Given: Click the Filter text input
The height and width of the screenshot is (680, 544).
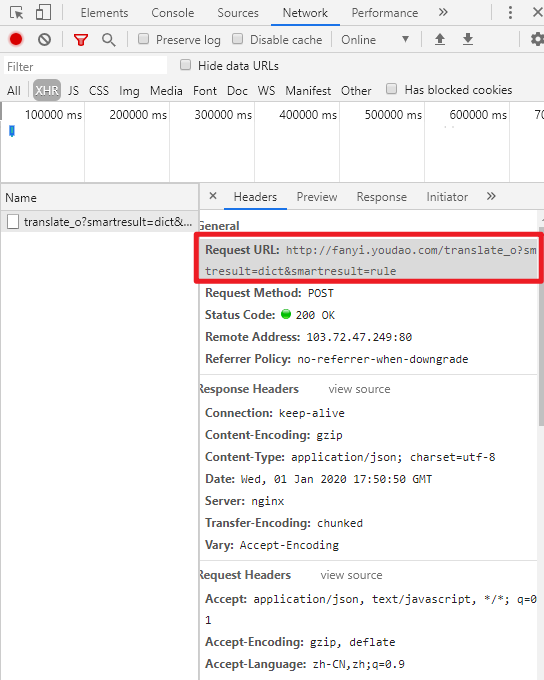Looking at the screenshot, I should [x=85, y=66].
